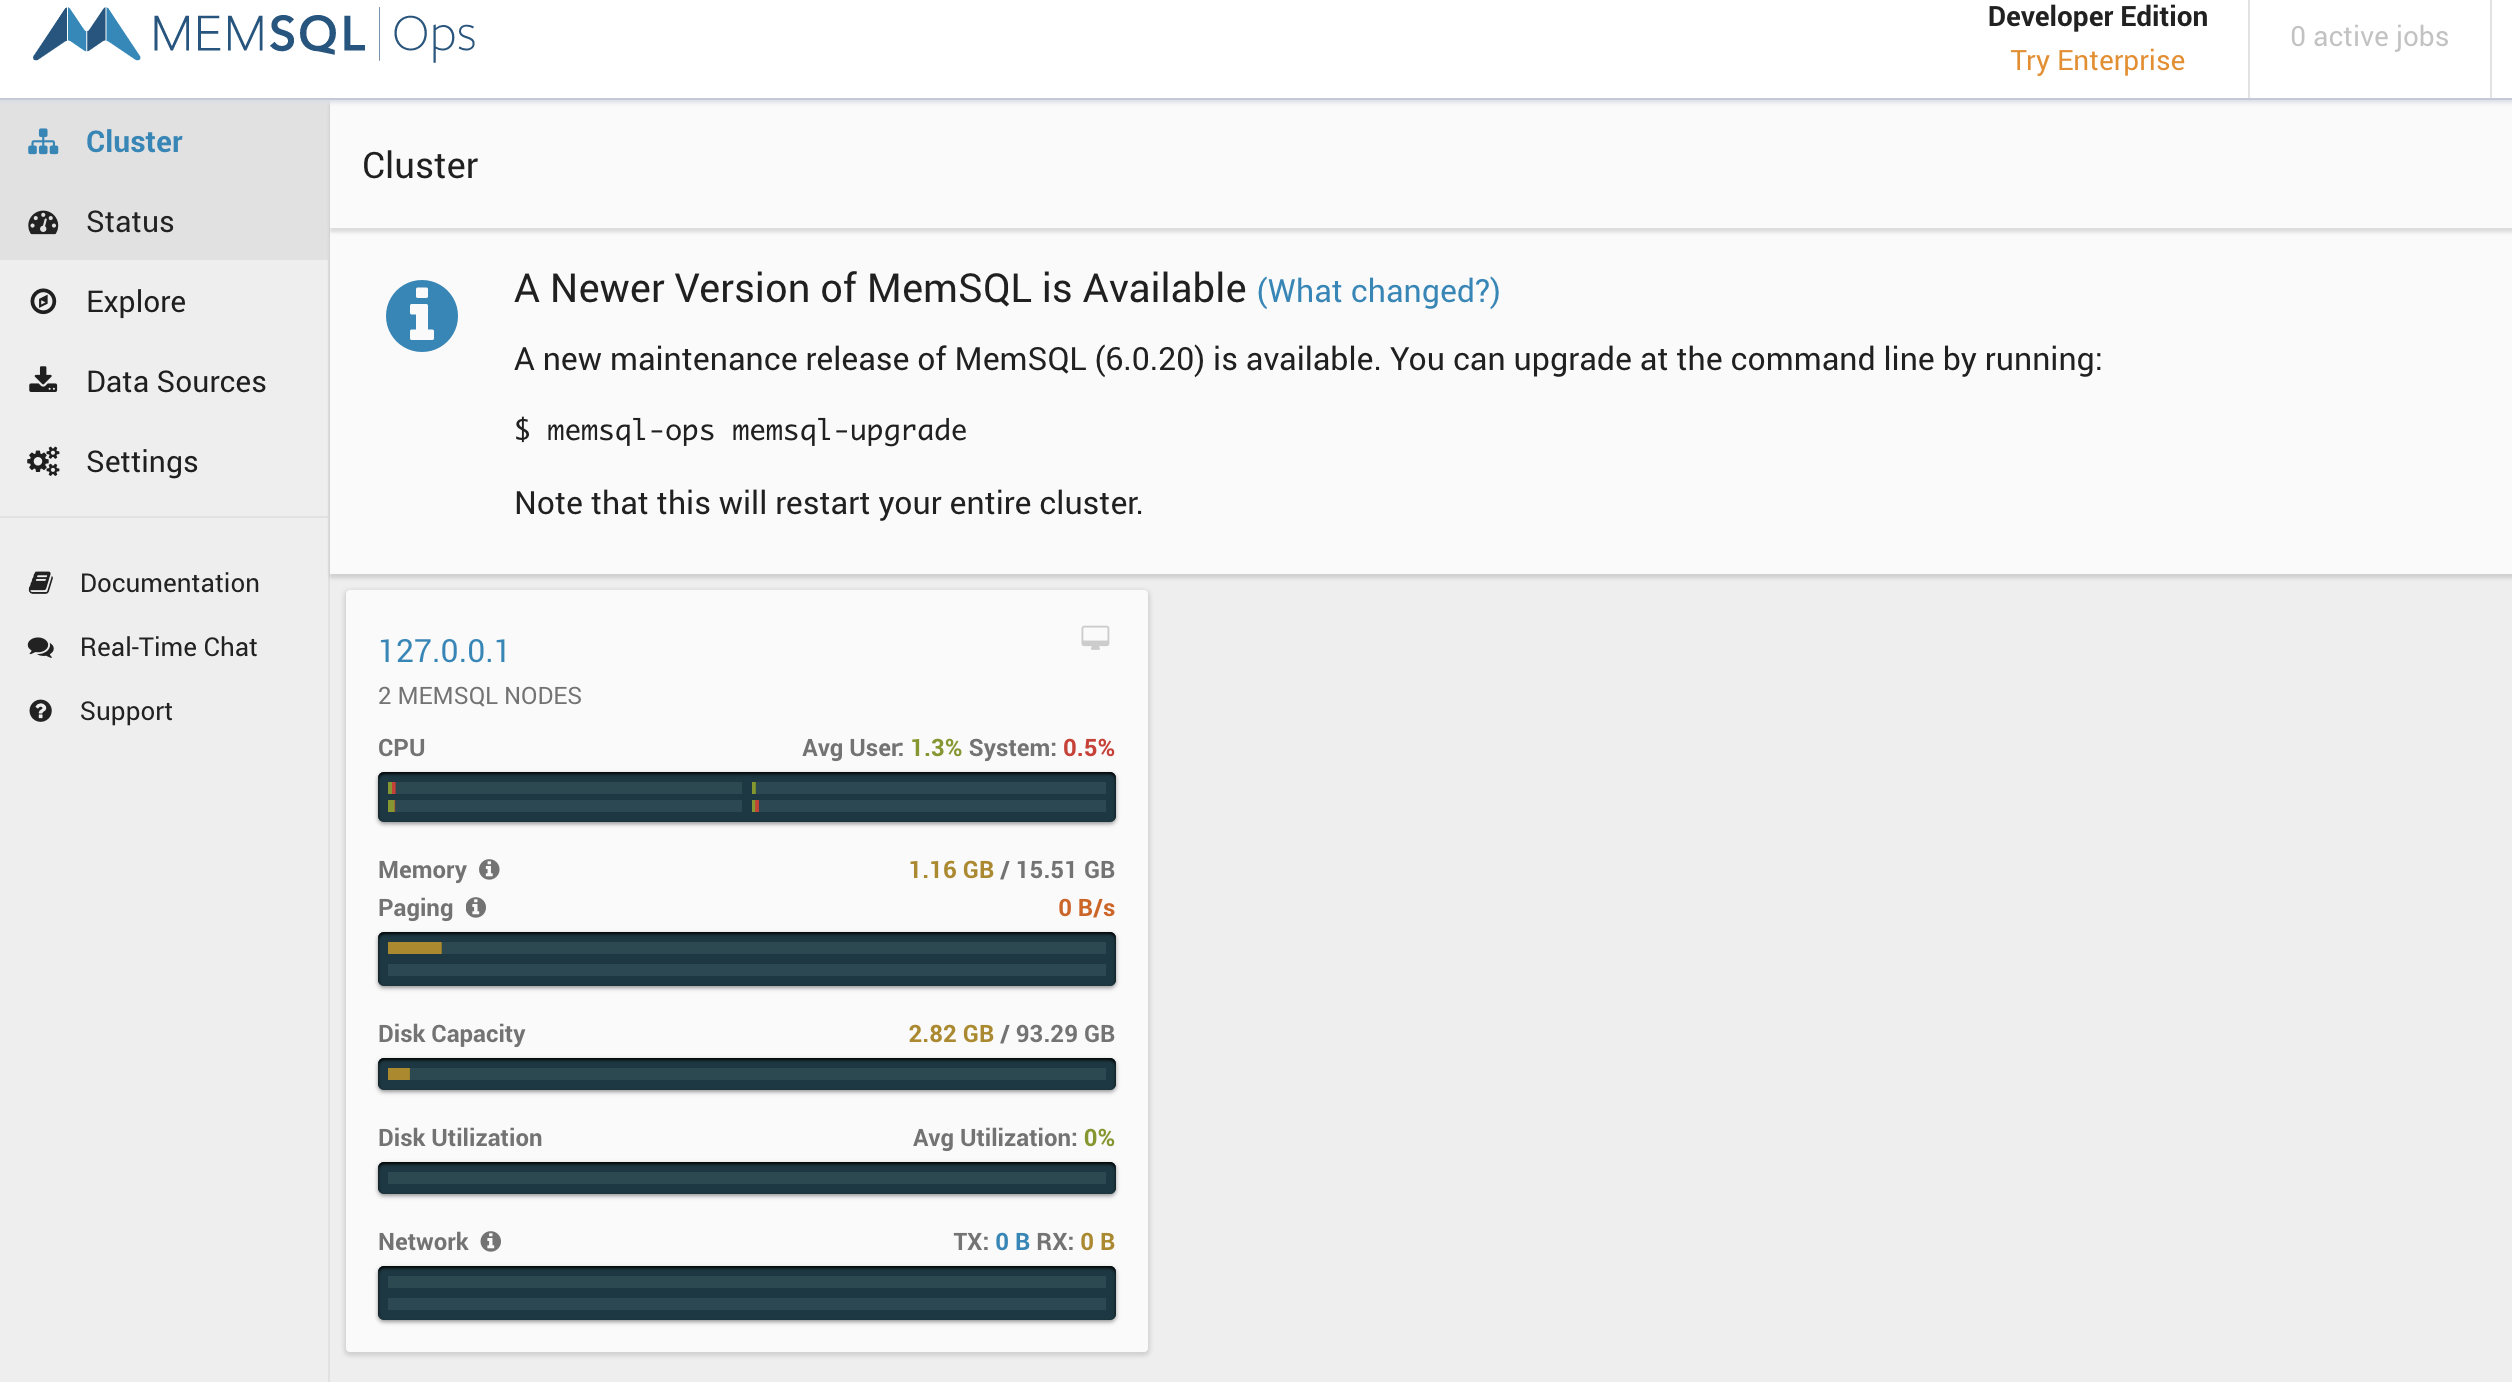Open the Settings section
The image size is (2512, 1382).
tap(165, 461)
